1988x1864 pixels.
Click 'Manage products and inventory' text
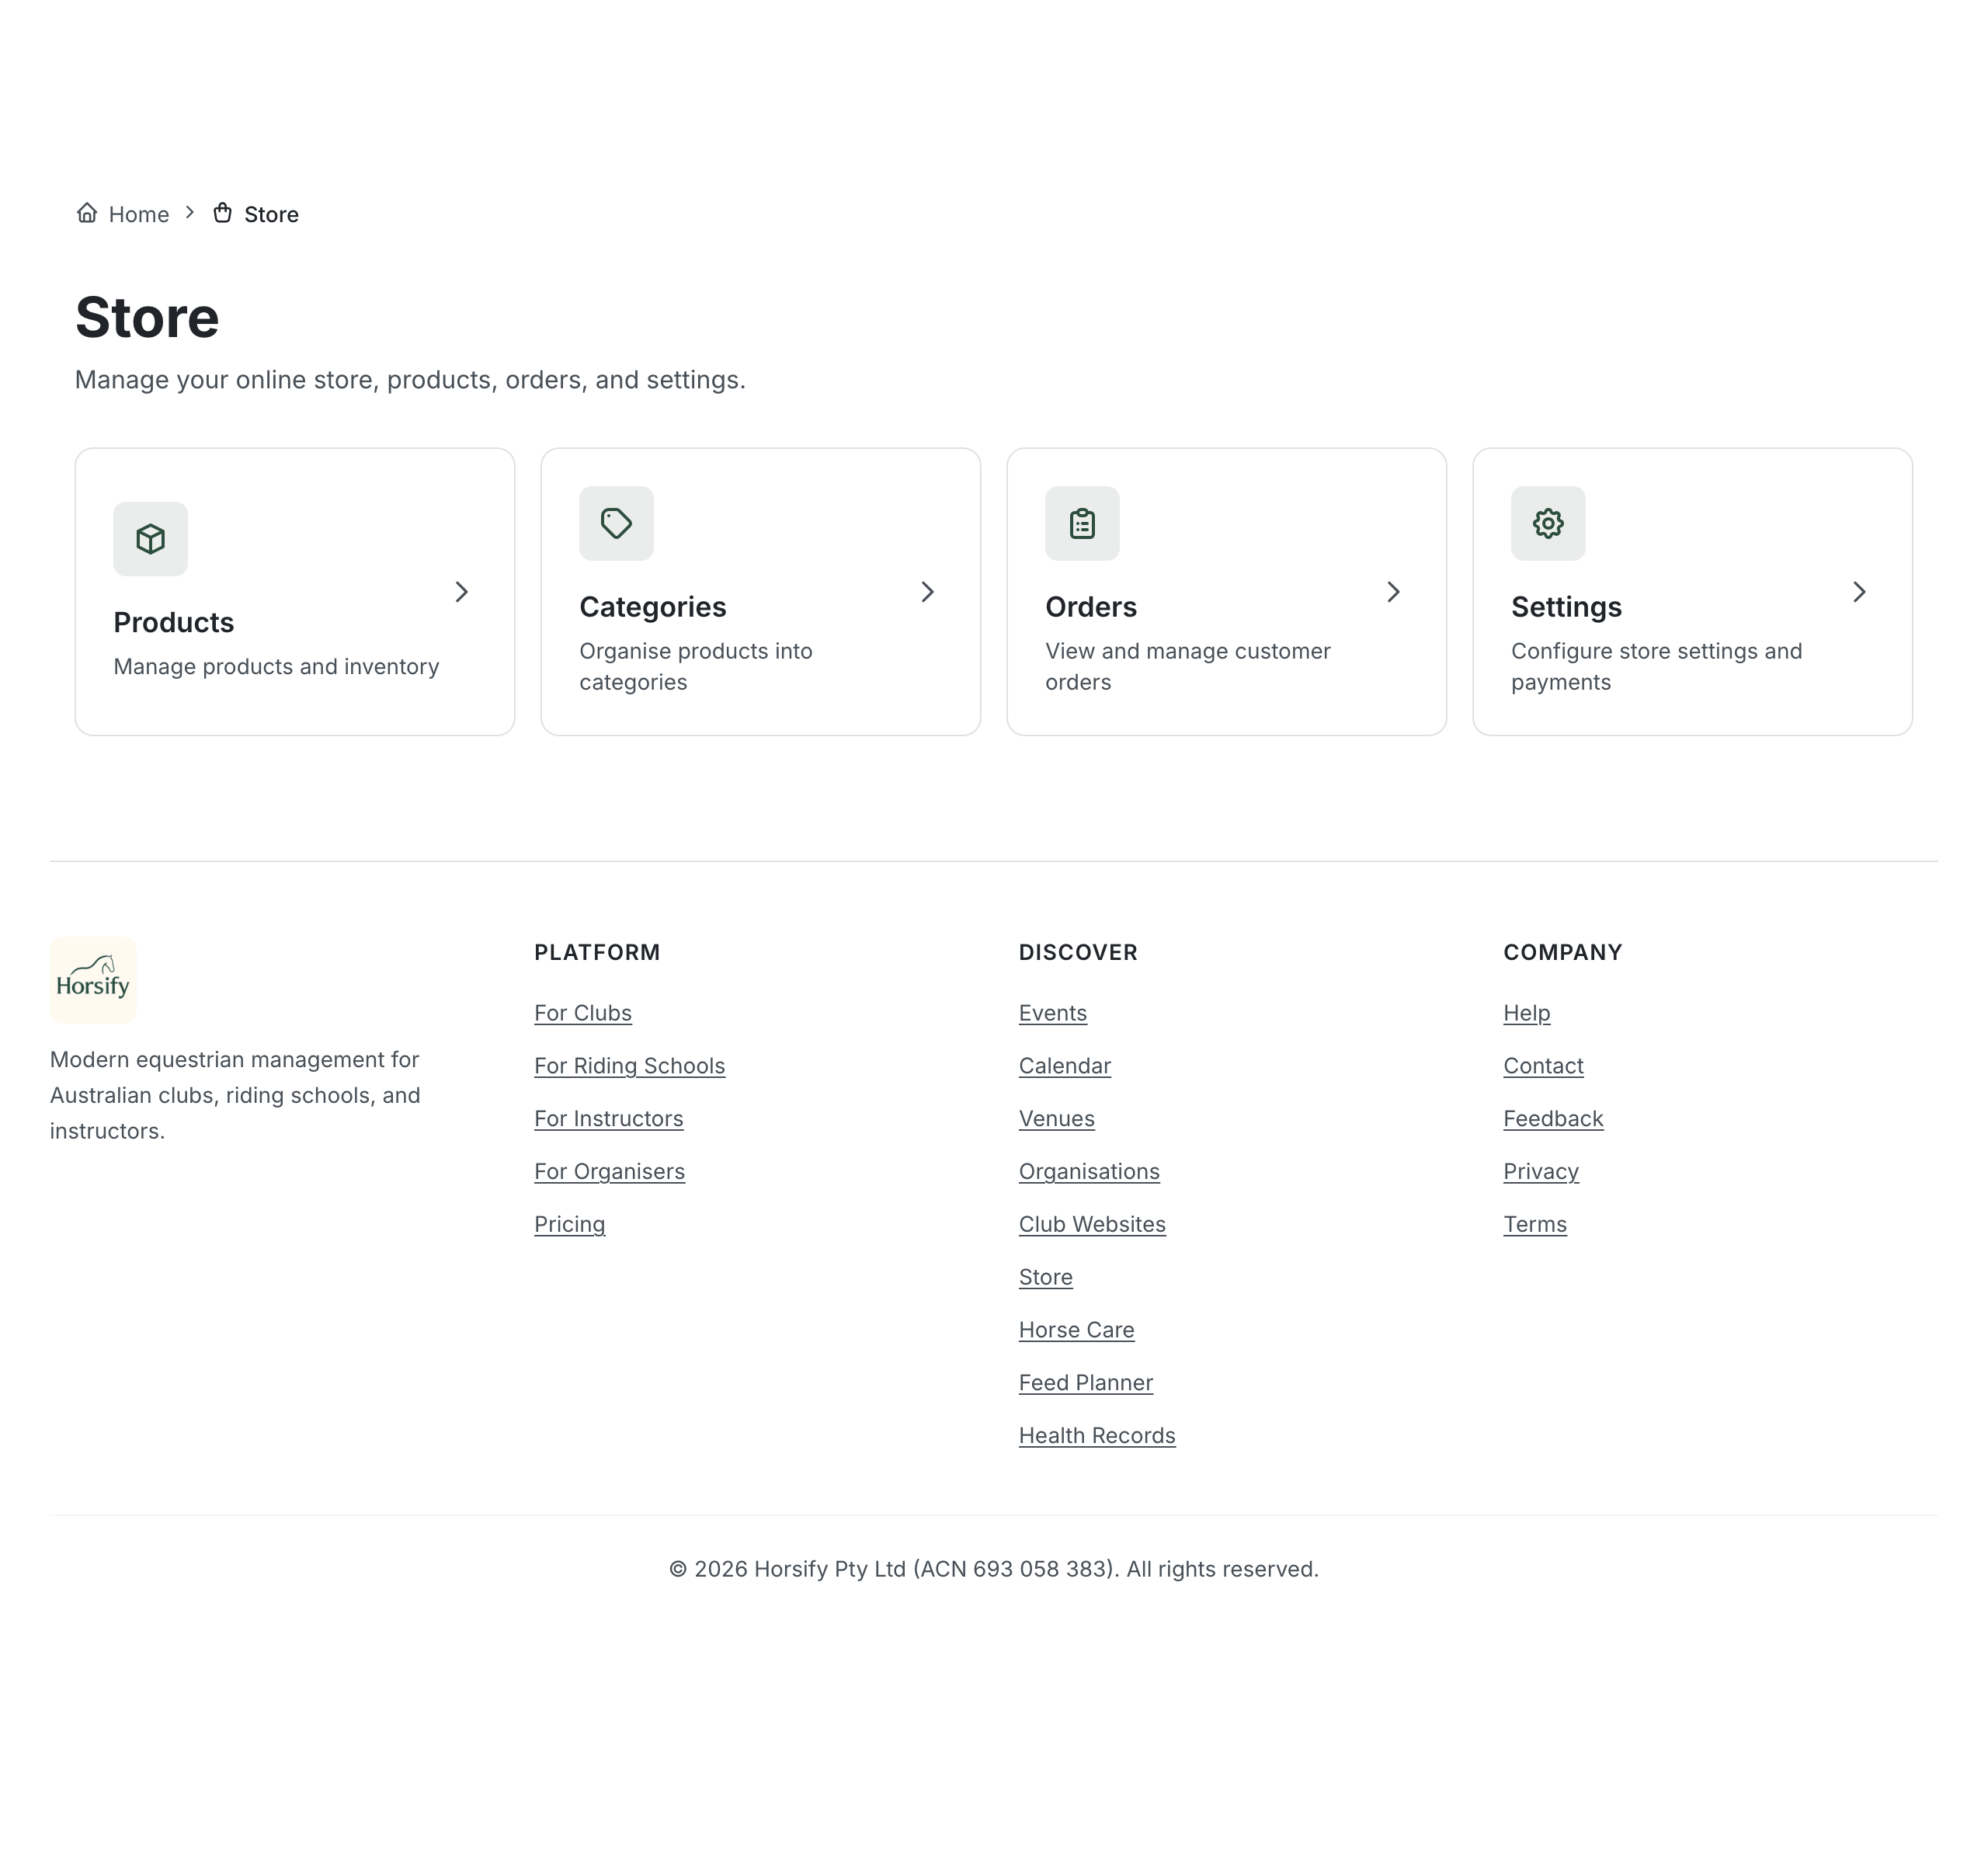click(276, 667)
